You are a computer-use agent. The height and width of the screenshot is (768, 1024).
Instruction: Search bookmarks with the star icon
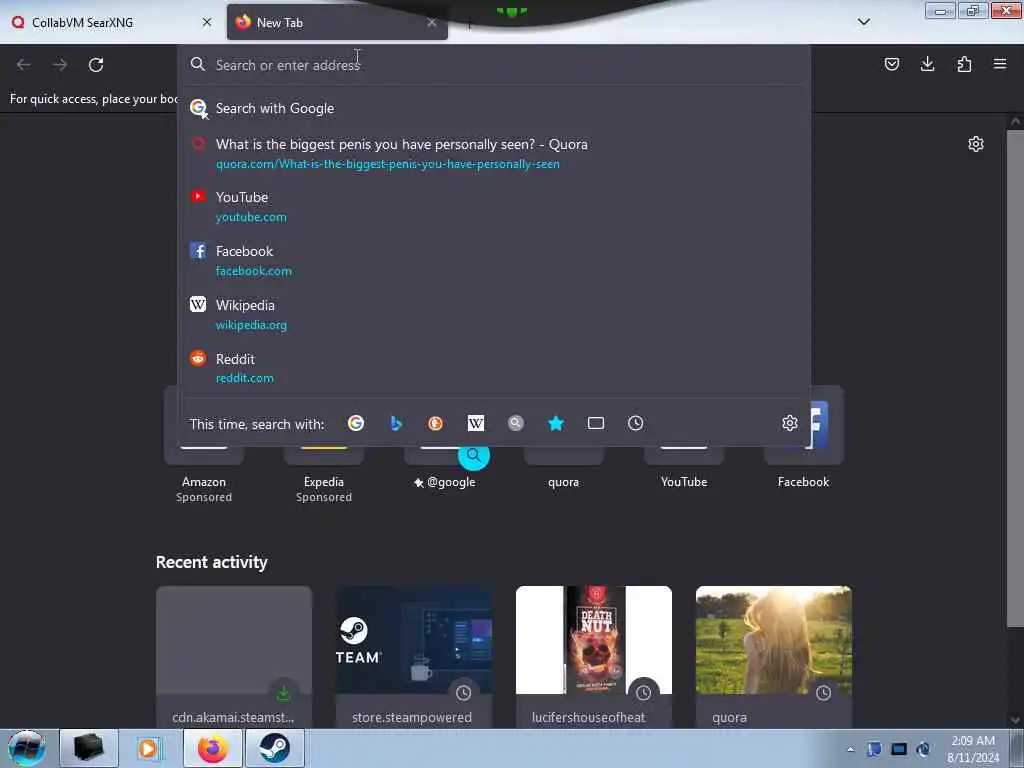click(x=556, y=423)
